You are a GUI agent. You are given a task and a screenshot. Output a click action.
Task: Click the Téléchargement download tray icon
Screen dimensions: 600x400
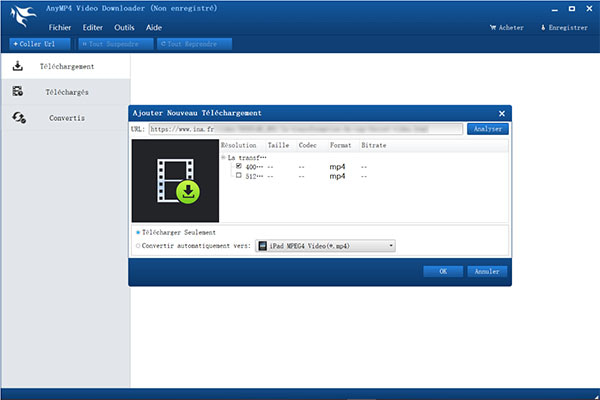click(18, 66)
